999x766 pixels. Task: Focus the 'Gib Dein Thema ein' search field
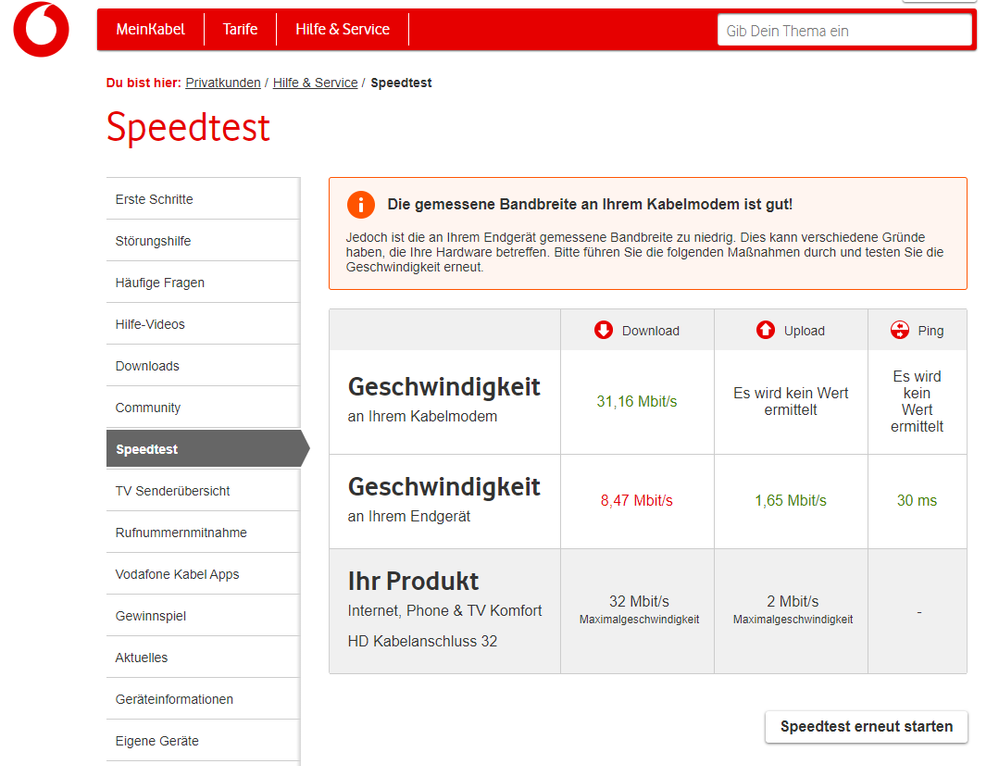pos(844,31)
